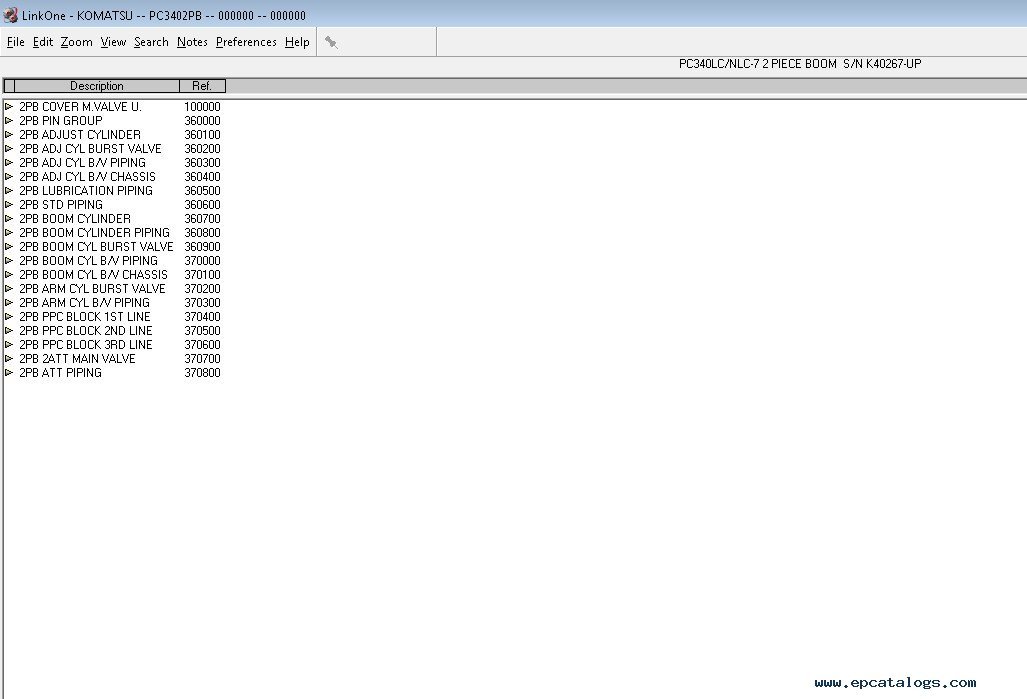Click reference number 360900
1027x699 pixels.
202,246
